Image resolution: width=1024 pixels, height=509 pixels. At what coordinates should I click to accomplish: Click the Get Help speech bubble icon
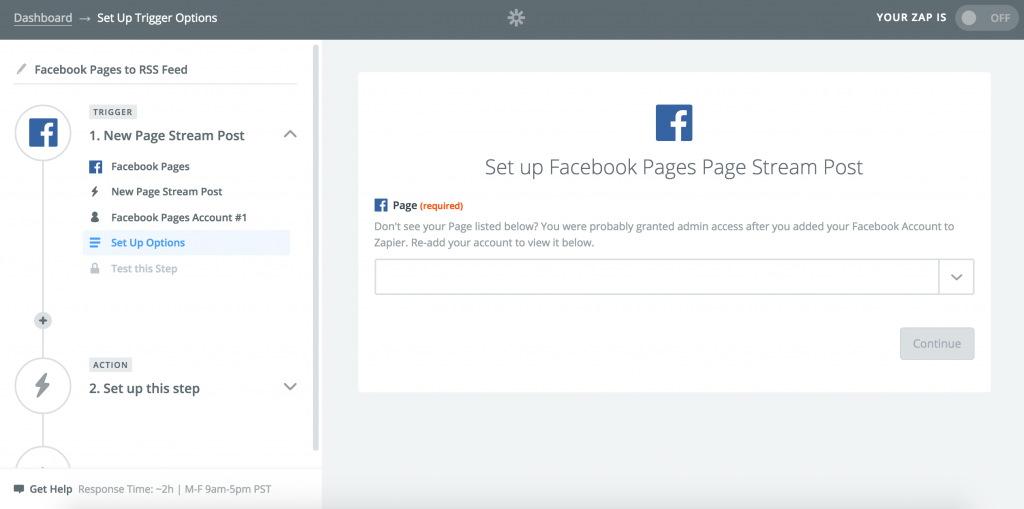pyautogui.click(x=19, y=489)
